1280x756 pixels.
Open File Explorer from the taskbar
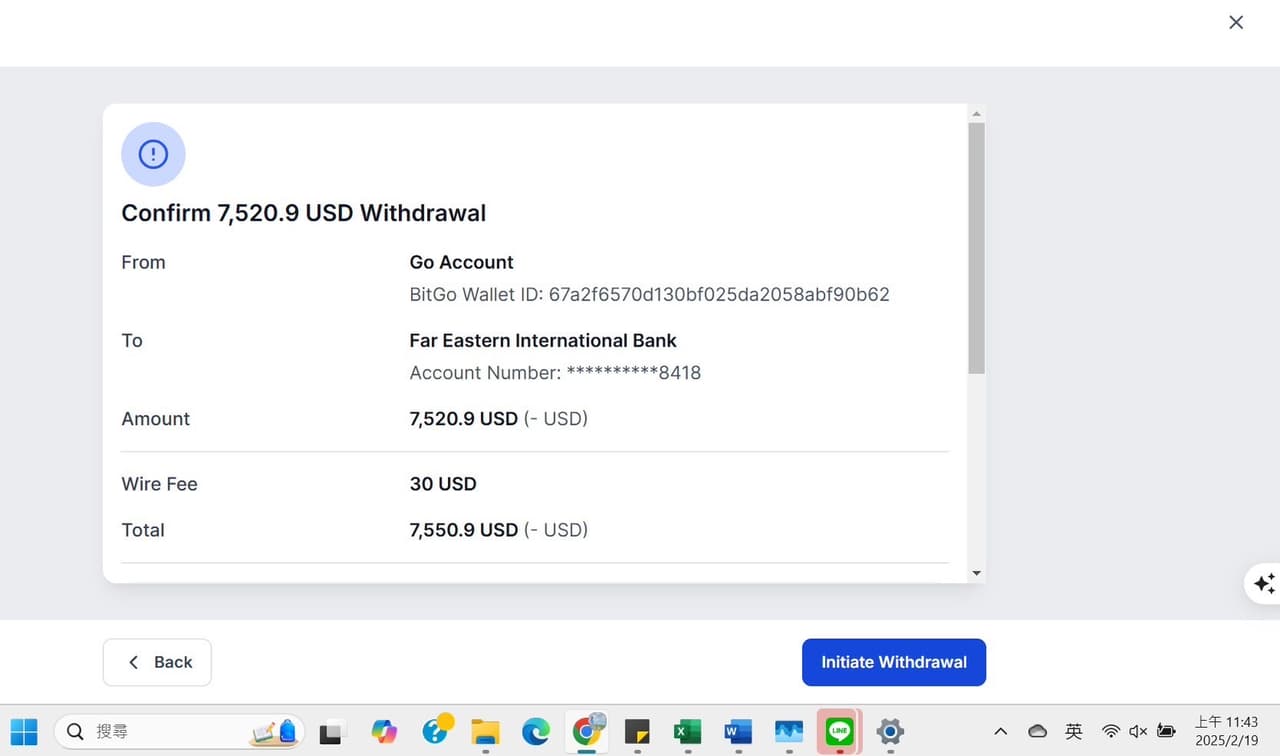[485, 732]
